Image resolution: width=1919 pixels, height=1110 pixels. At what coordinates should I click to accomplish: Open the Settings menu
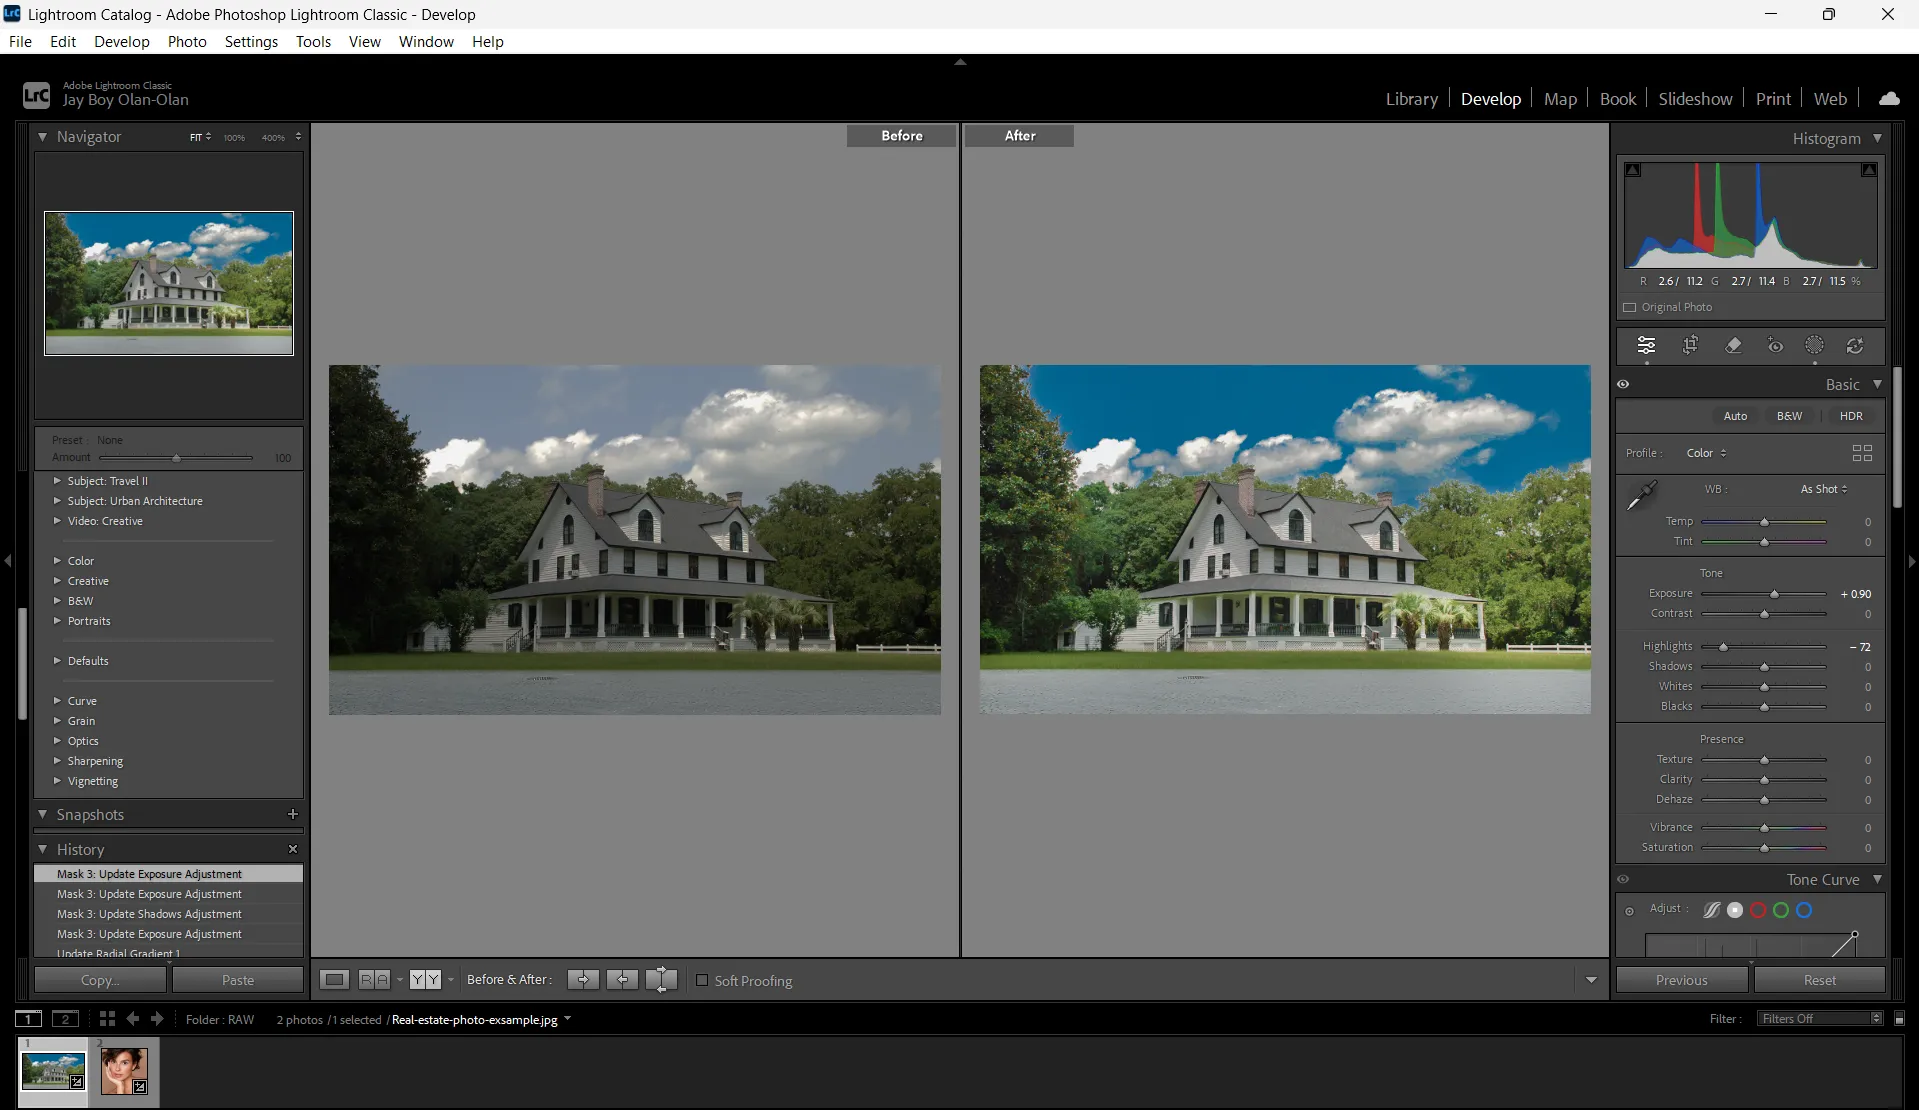[251, 41]
